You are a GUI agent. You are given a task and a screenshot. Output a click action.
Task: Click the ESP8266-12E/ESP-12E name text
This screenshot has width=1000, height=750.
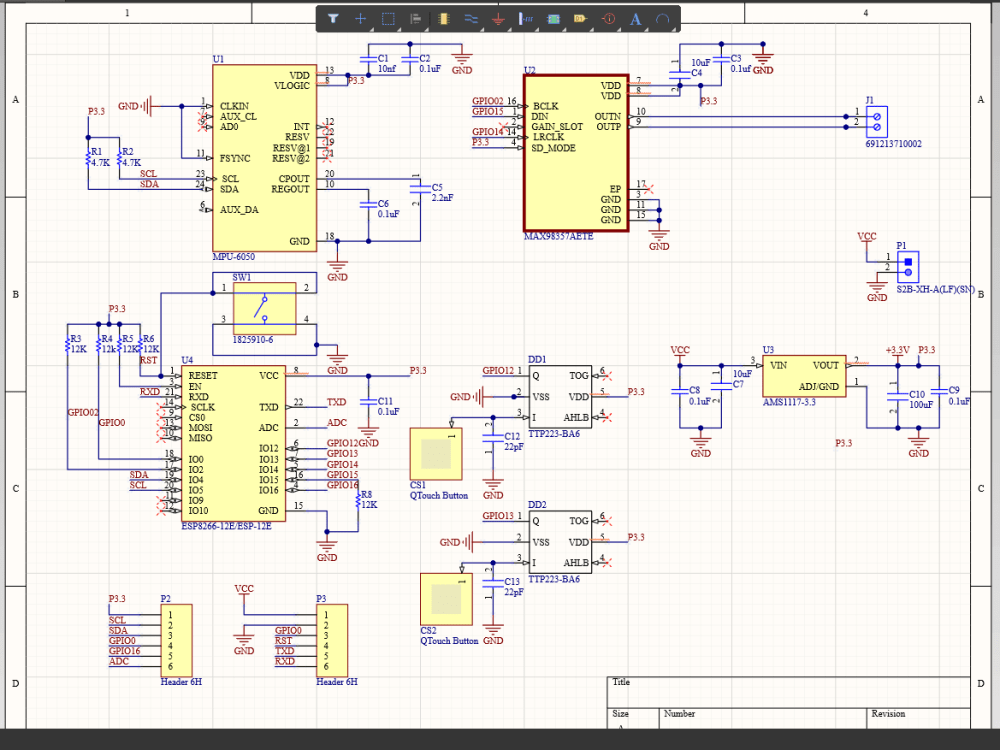click(226, 526)
